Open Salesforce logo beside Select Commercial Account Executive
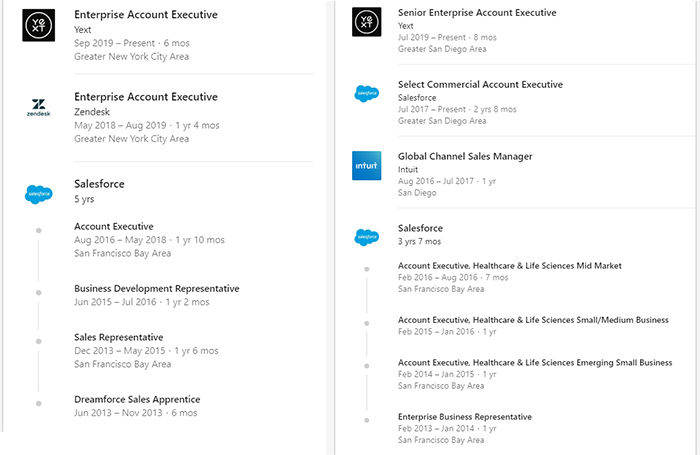The image size is (700, 455). point(367,93)
